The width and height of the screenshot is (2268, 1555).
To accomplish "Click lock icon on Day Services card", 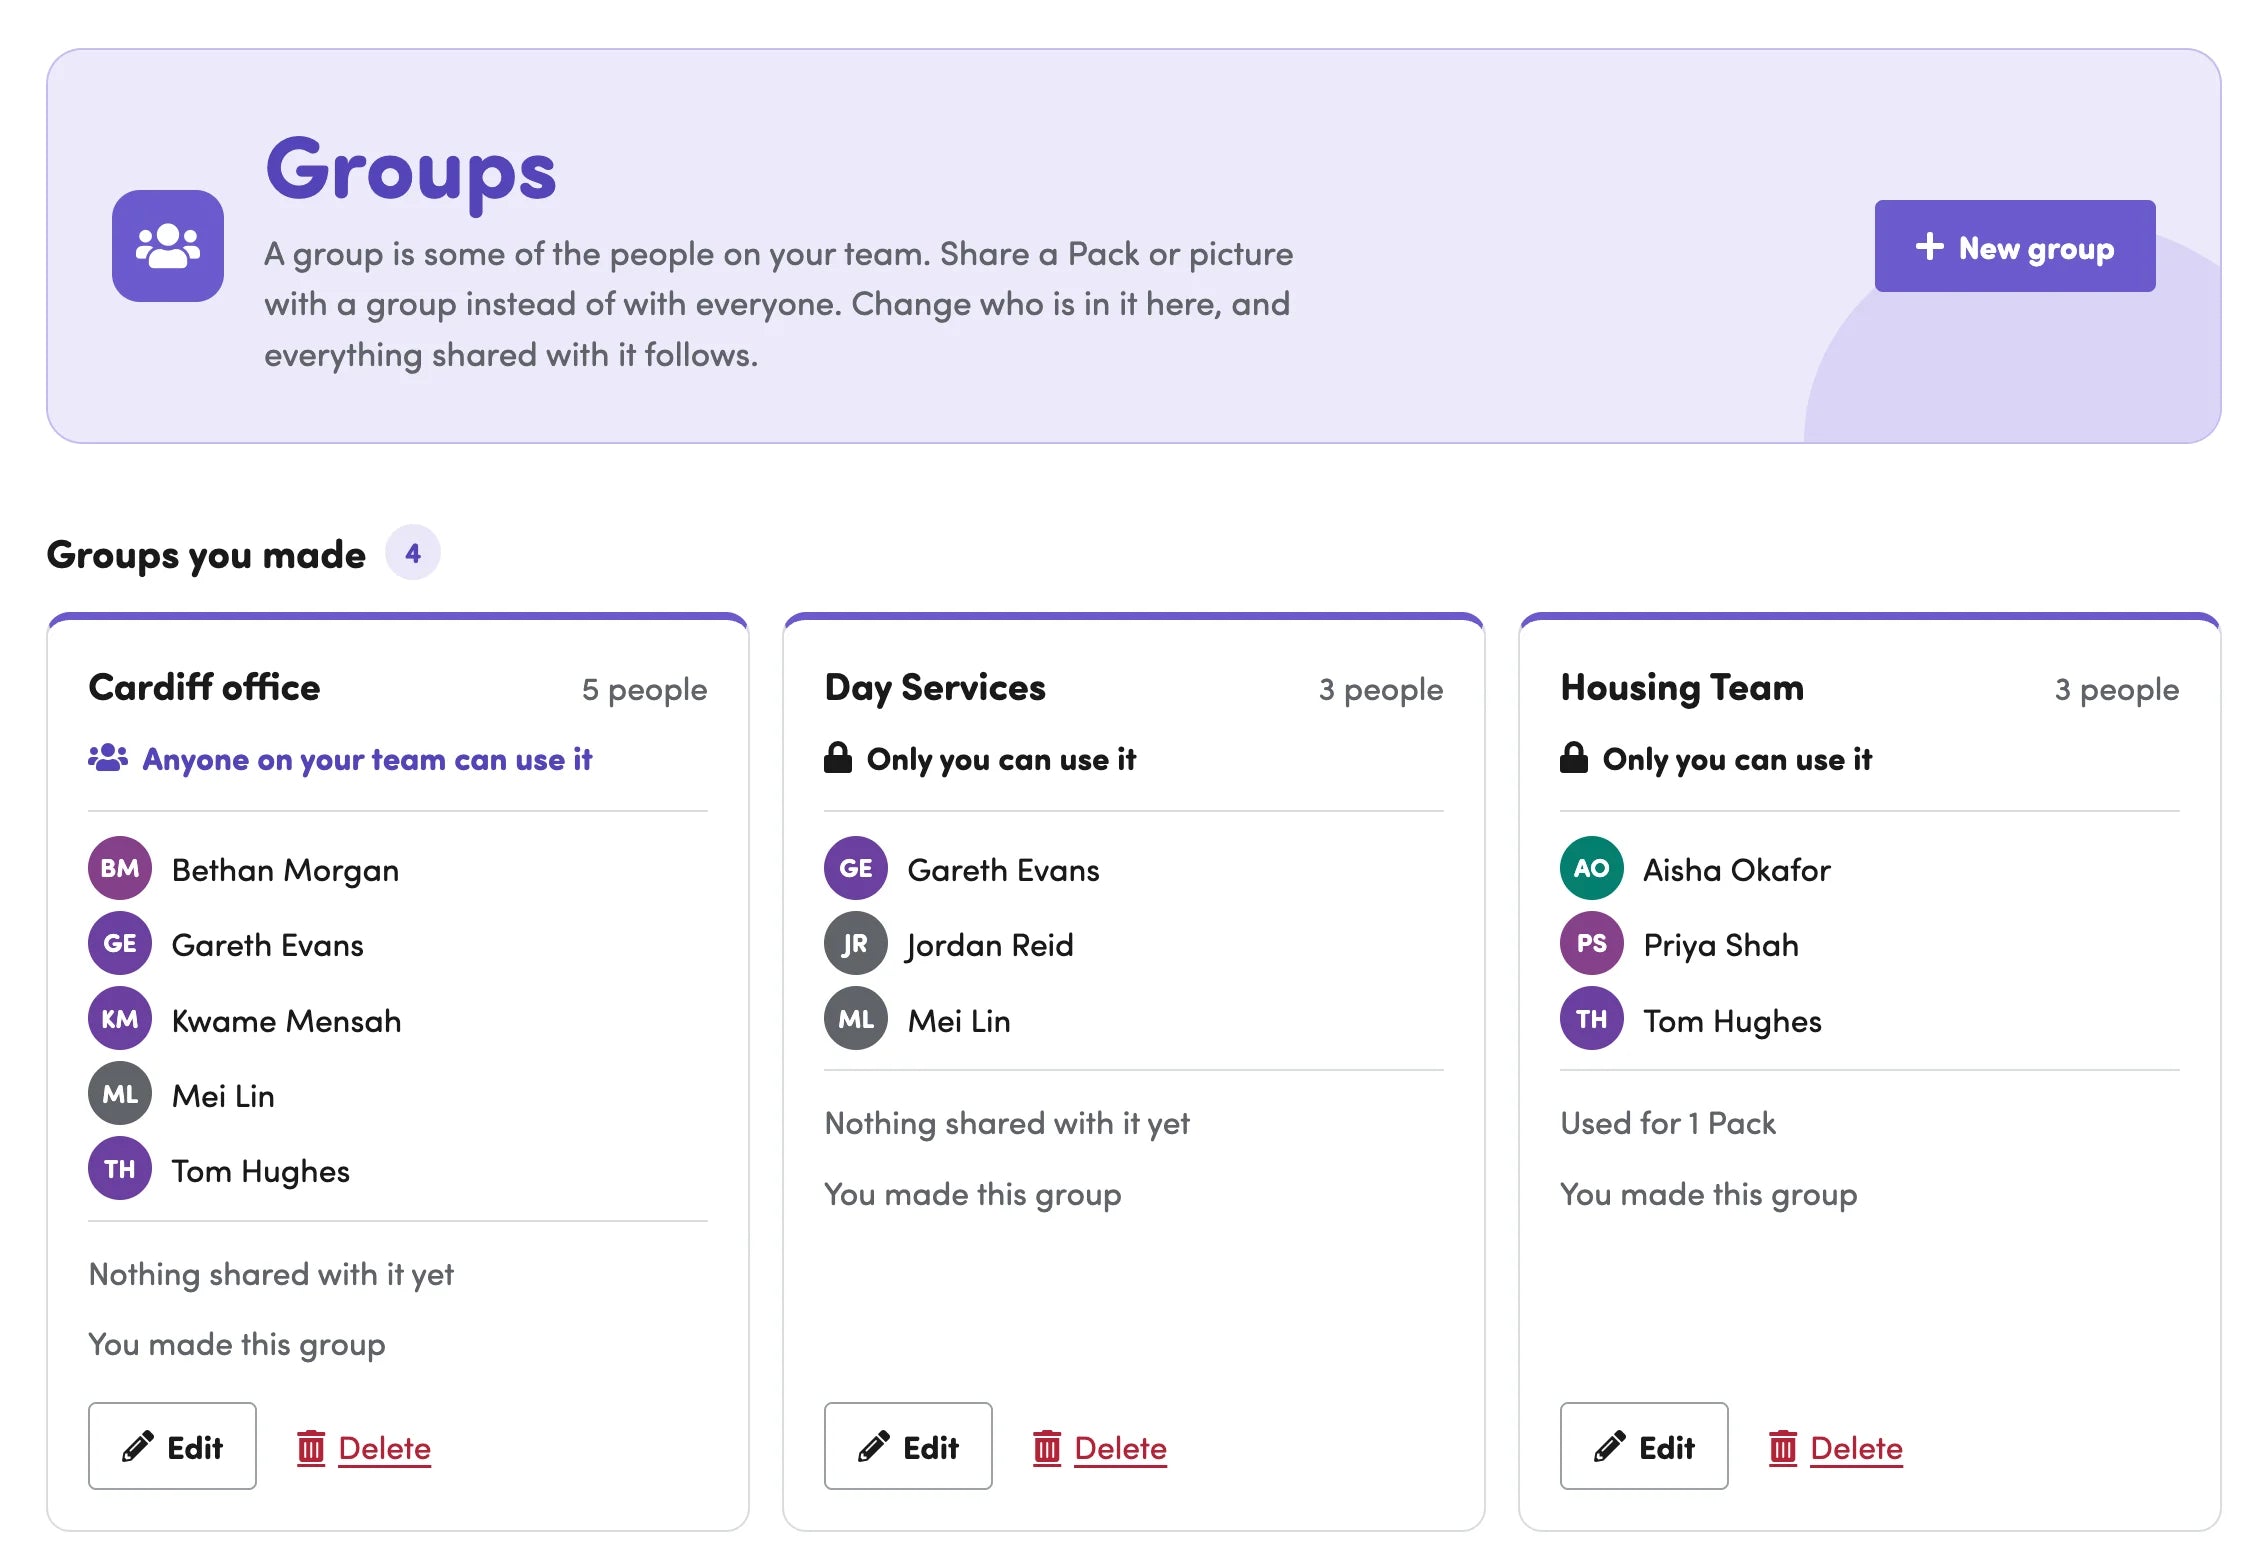I will tap(837, 757).
